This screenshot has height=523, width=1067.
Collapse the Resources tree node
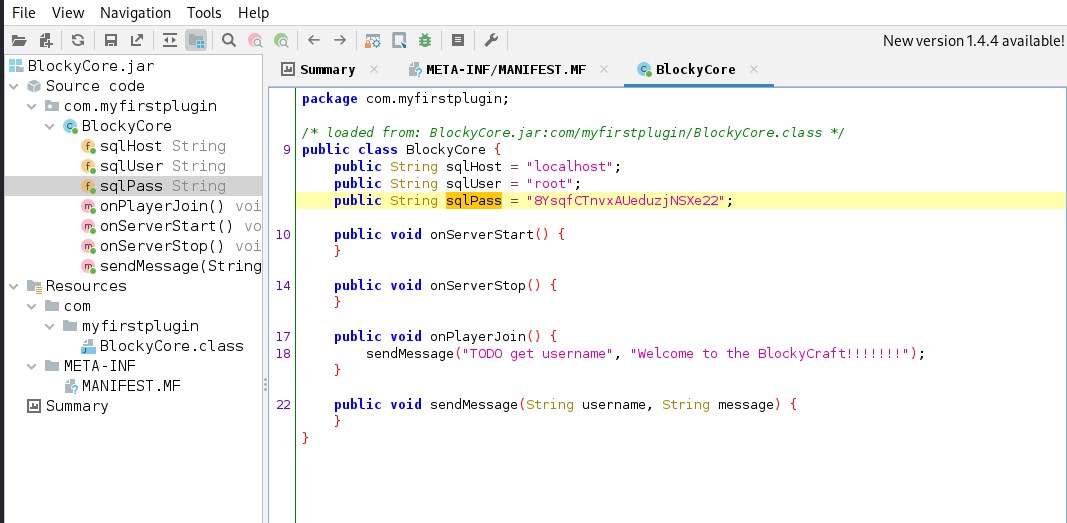tap(14, 286)
